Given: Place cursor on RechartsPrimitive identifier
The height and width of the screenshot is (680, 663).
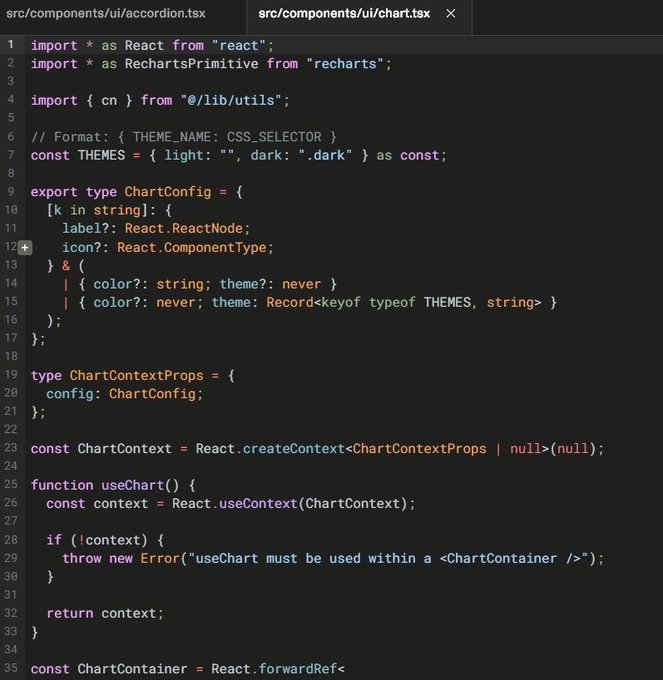Looking at the screenshot, I should point(191,64).
